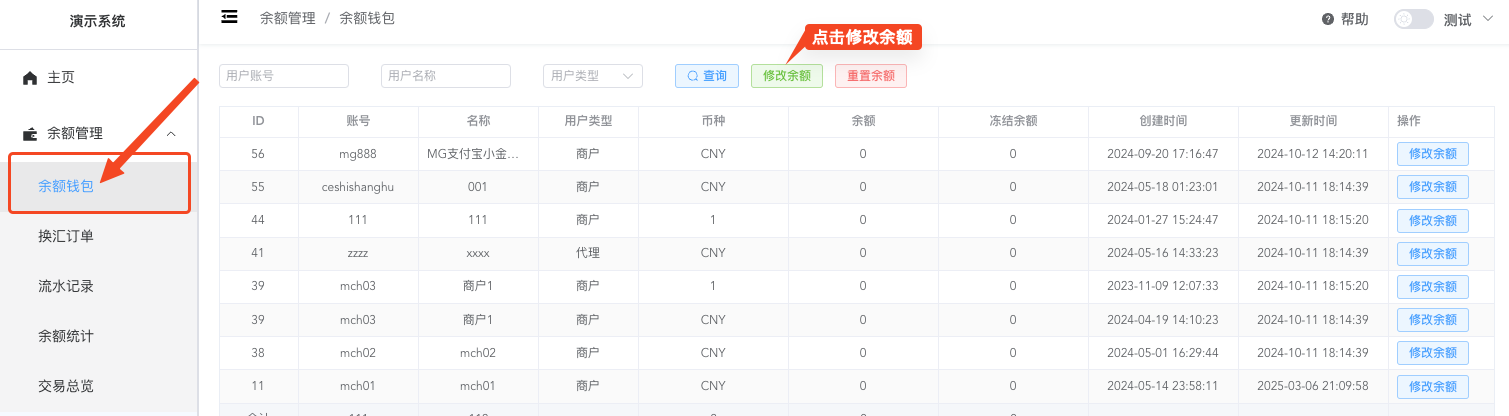
Task: Click the 演示系统 title
Action: (x=98, y=21)
